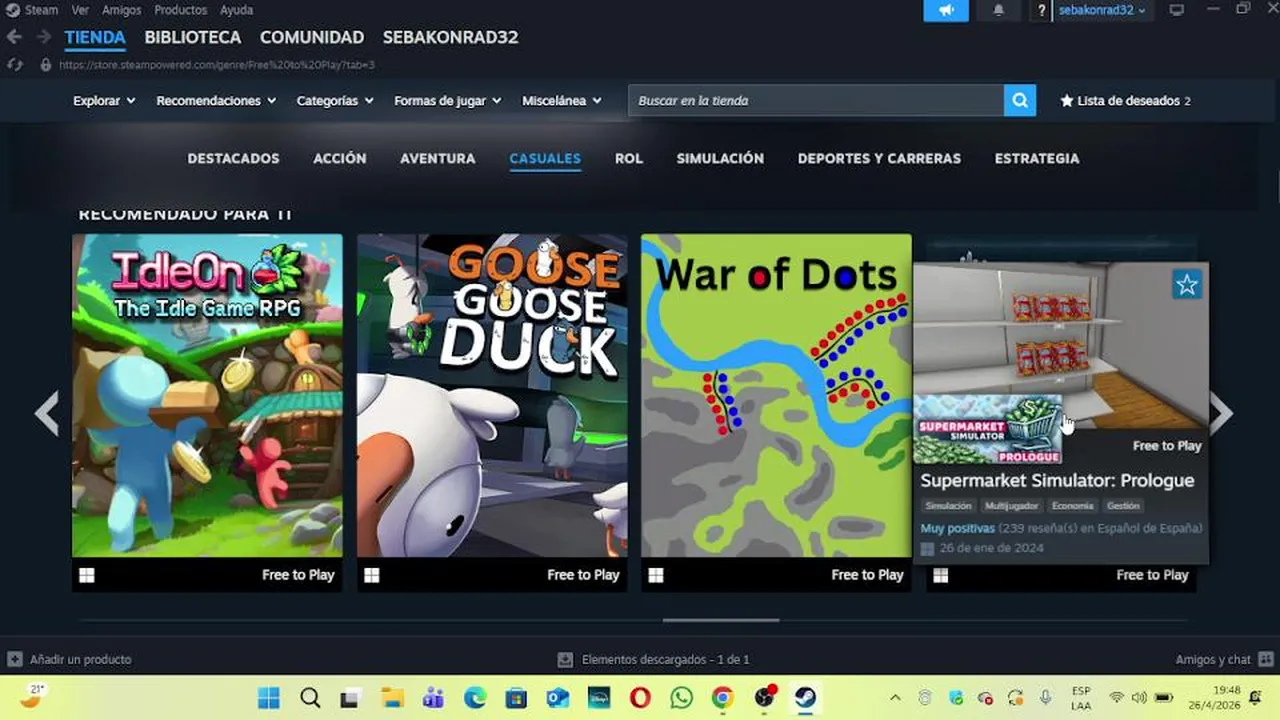Show previous recommended games with left arrow
The image size is (1280, 720).
[47, 413]
